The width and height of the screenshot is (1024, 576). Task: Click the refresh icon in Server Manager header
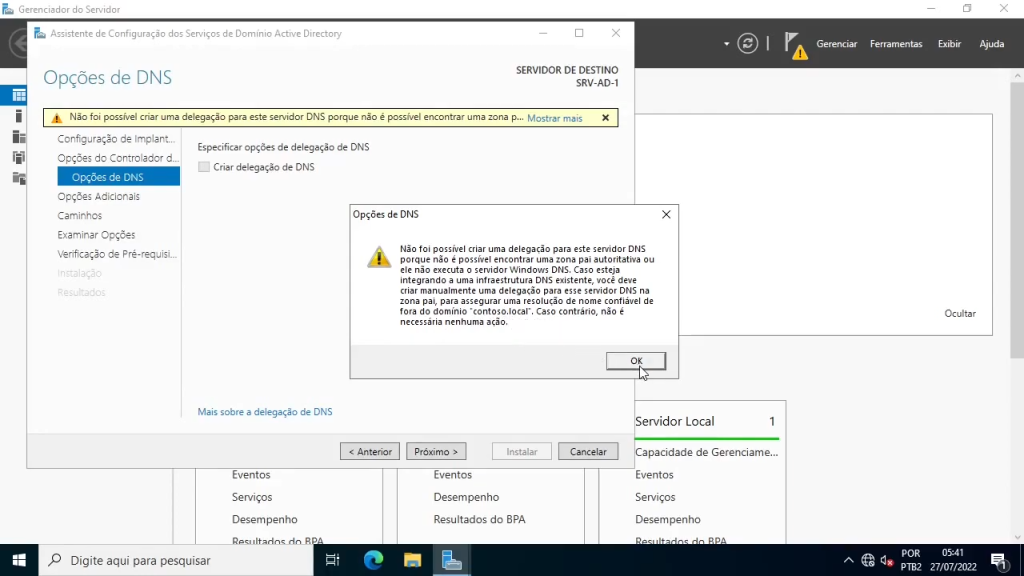point(747,44)
